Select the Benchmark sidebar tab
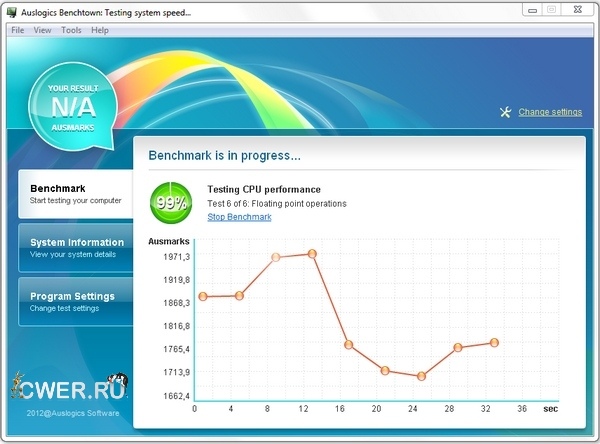The image size is (600, 444). [x=75, y=193]
